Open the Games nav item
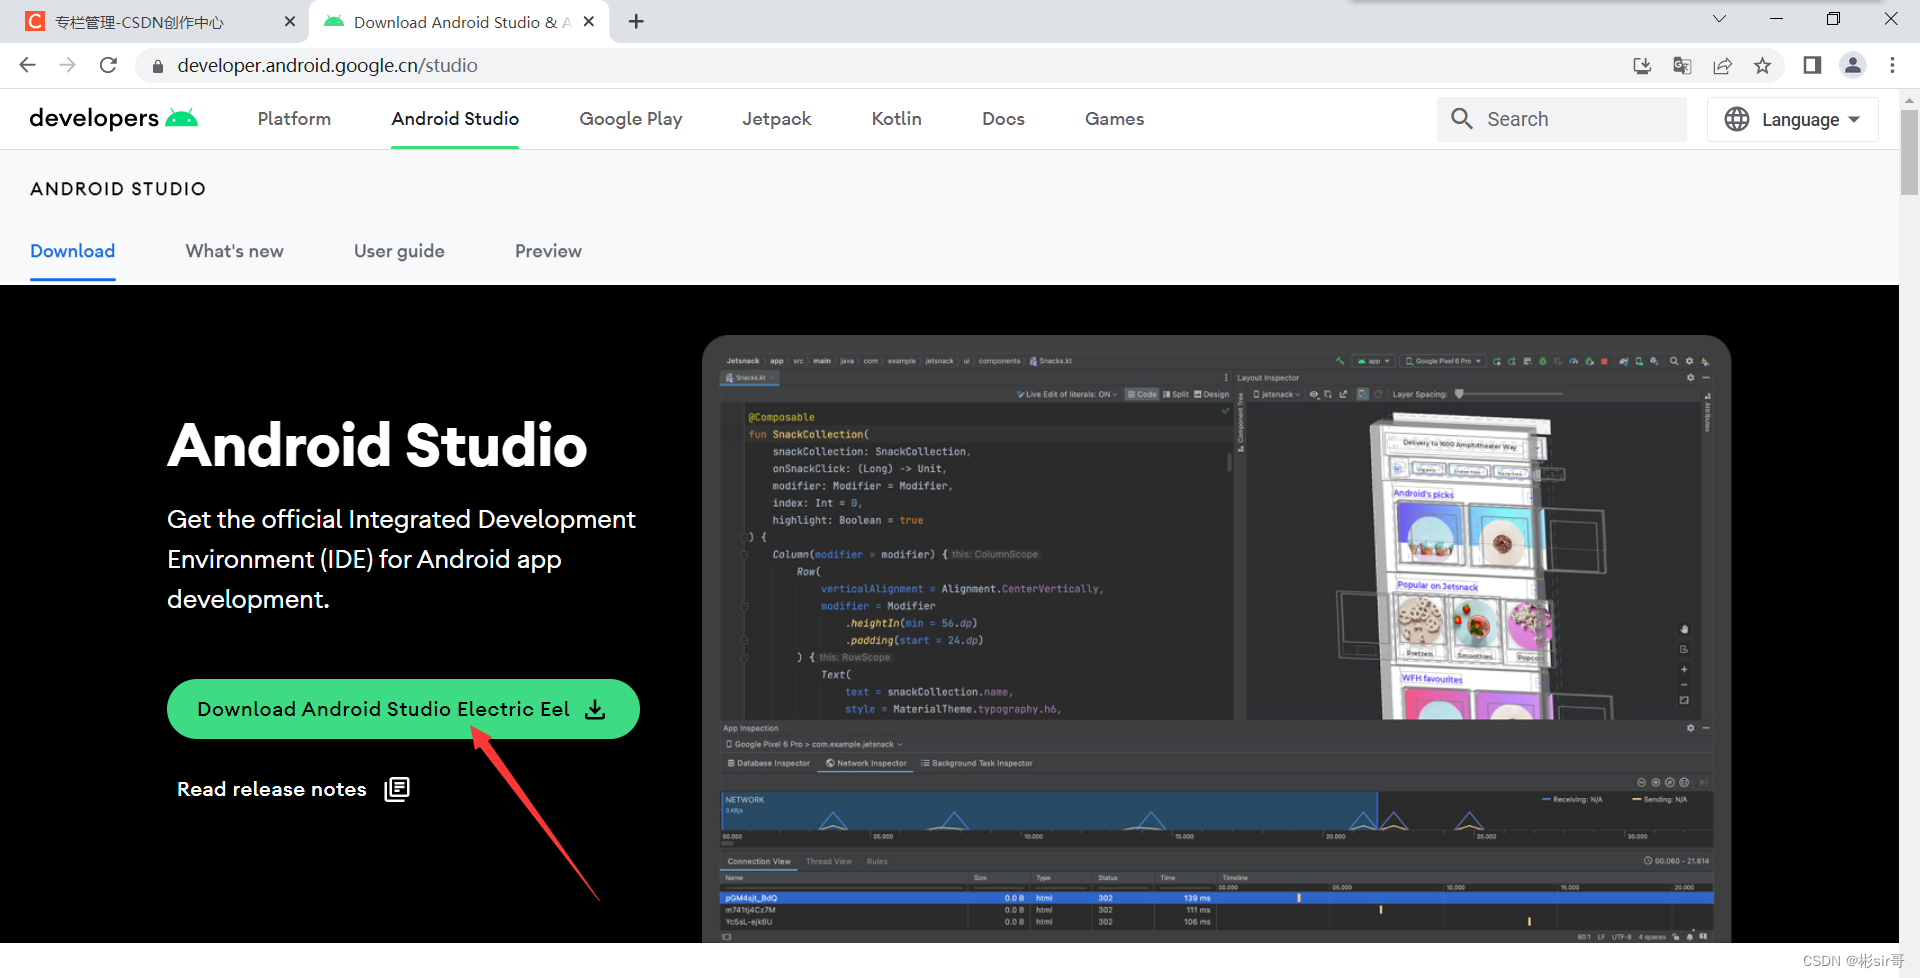Image resolution: width=1920 pixels, height=978 pixels. pos(1115,119)
